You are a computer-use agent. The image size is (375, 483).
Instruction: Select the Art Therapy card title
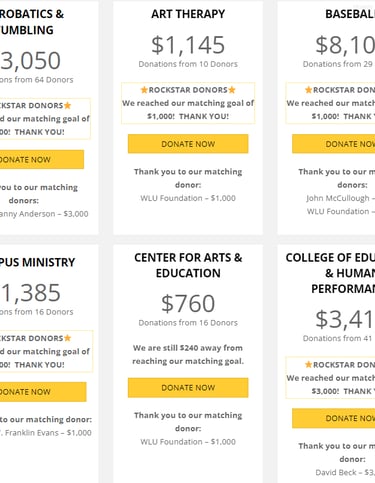(188, 14)
